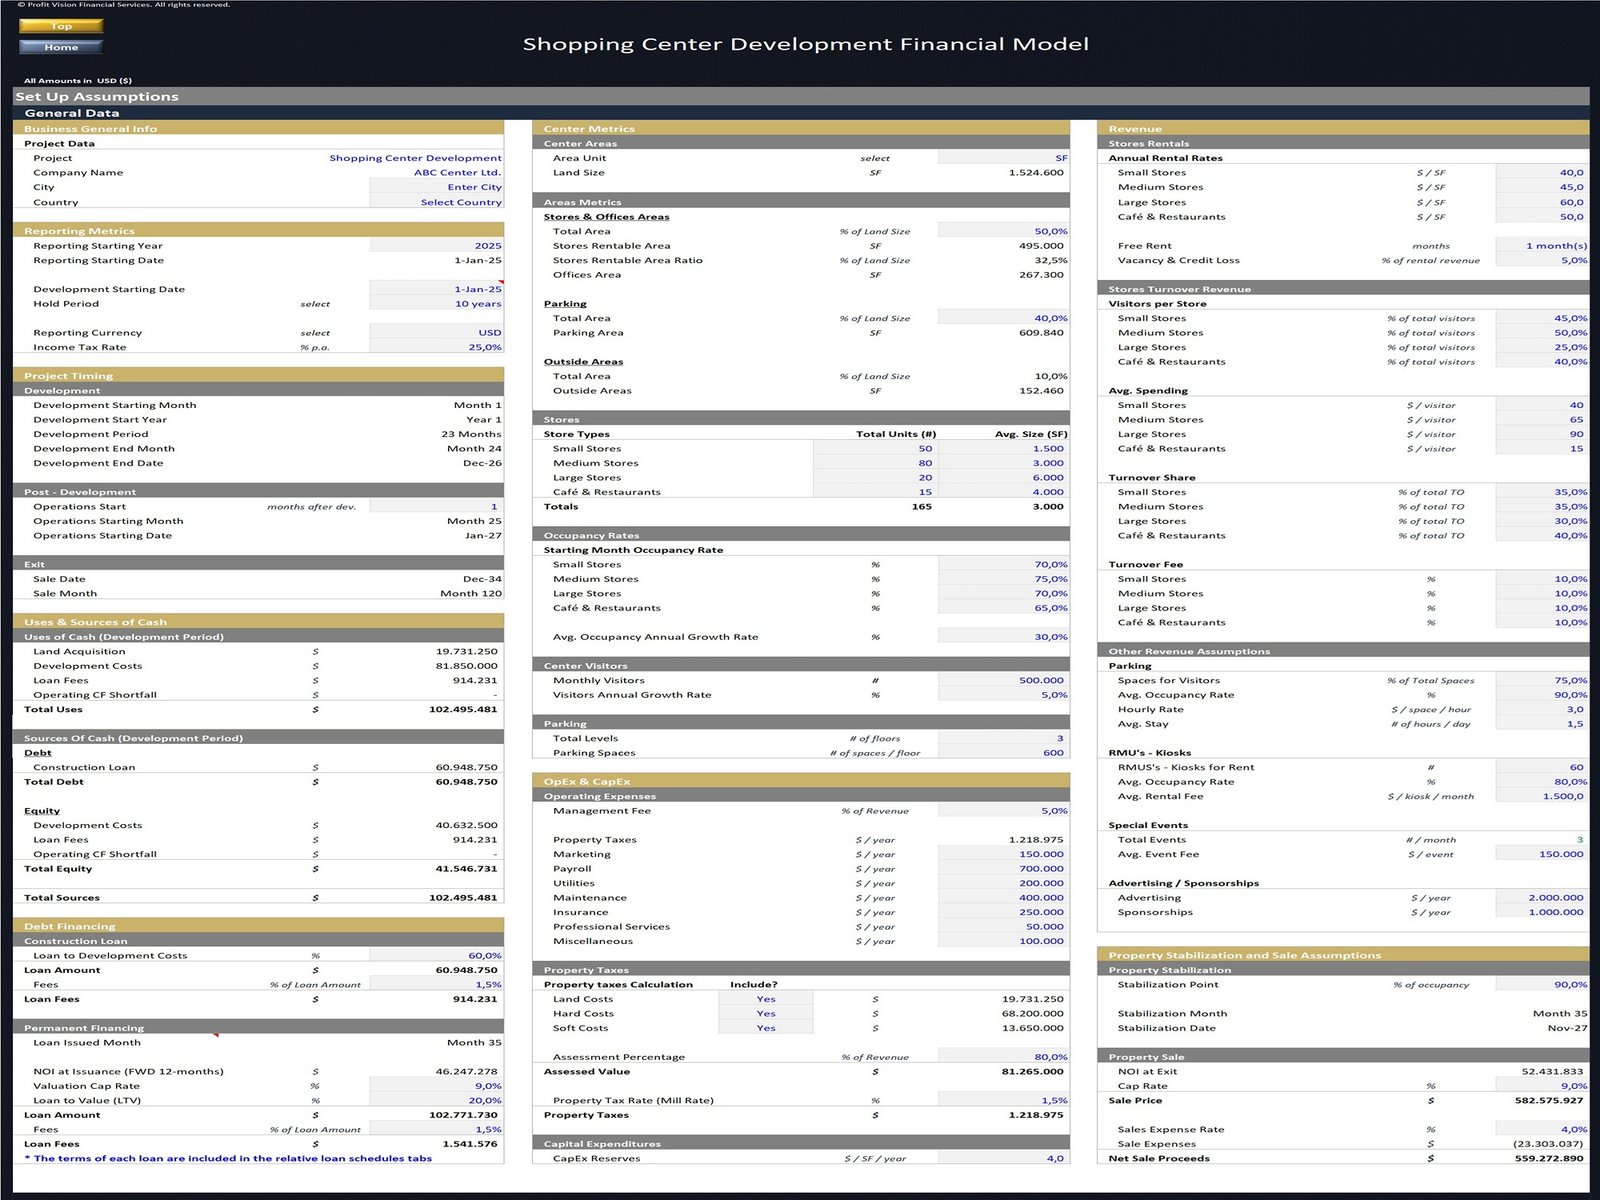Select the Small Stores total units cell
The image size is (1600, 1200).
pyautogui.click(x=875, y=449)
